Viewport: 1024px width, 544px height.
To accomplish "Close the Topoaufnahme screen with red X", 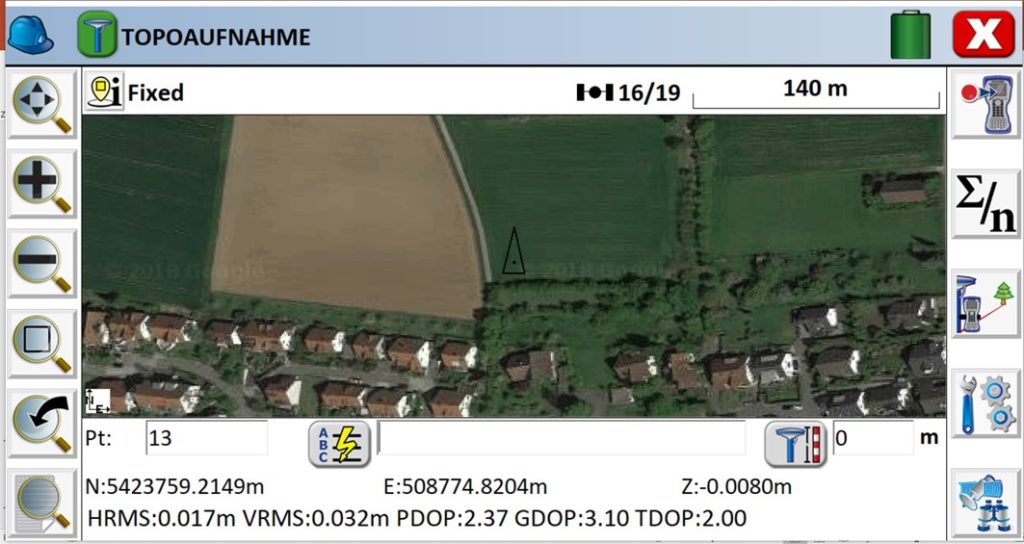I will [x=983, y=35].
